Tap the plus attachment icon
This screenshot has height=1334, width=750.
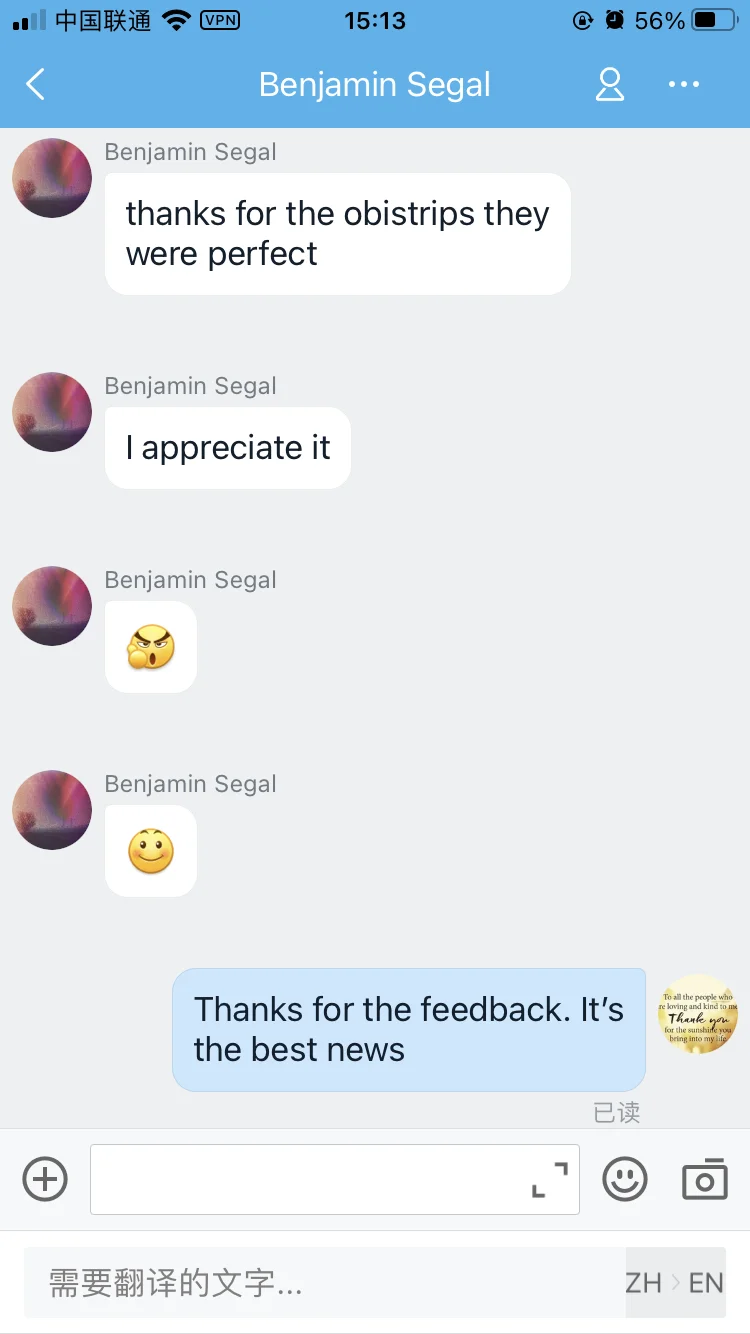(x=45, y=1179)
